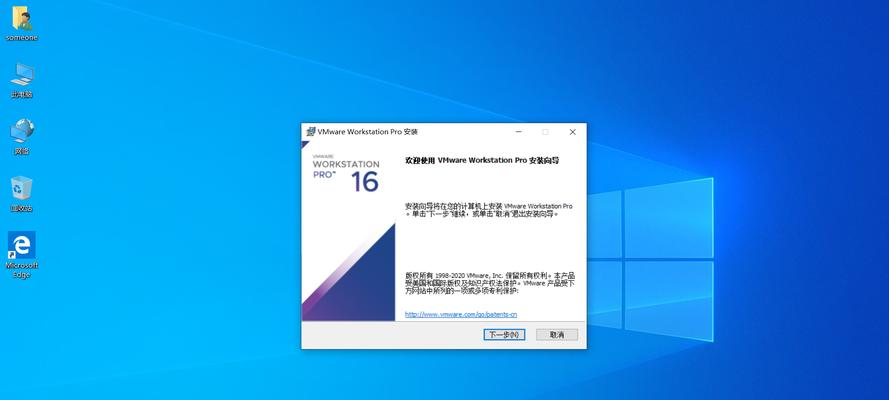This screenshot has height=400, width=889.
Task: Click the VMware Workstation Pro 安装 window title
Action: (367, 132)
